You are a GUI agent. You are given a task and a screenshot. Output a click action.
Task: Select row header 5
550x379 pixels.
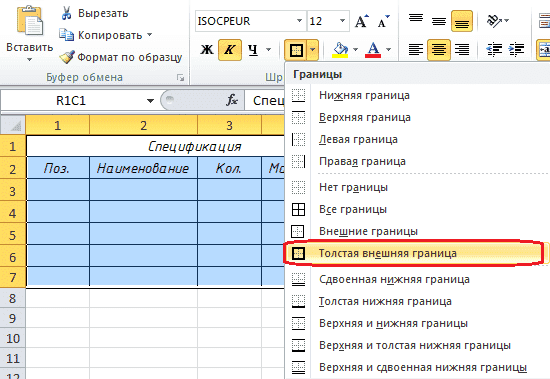[x=13, y=235]
